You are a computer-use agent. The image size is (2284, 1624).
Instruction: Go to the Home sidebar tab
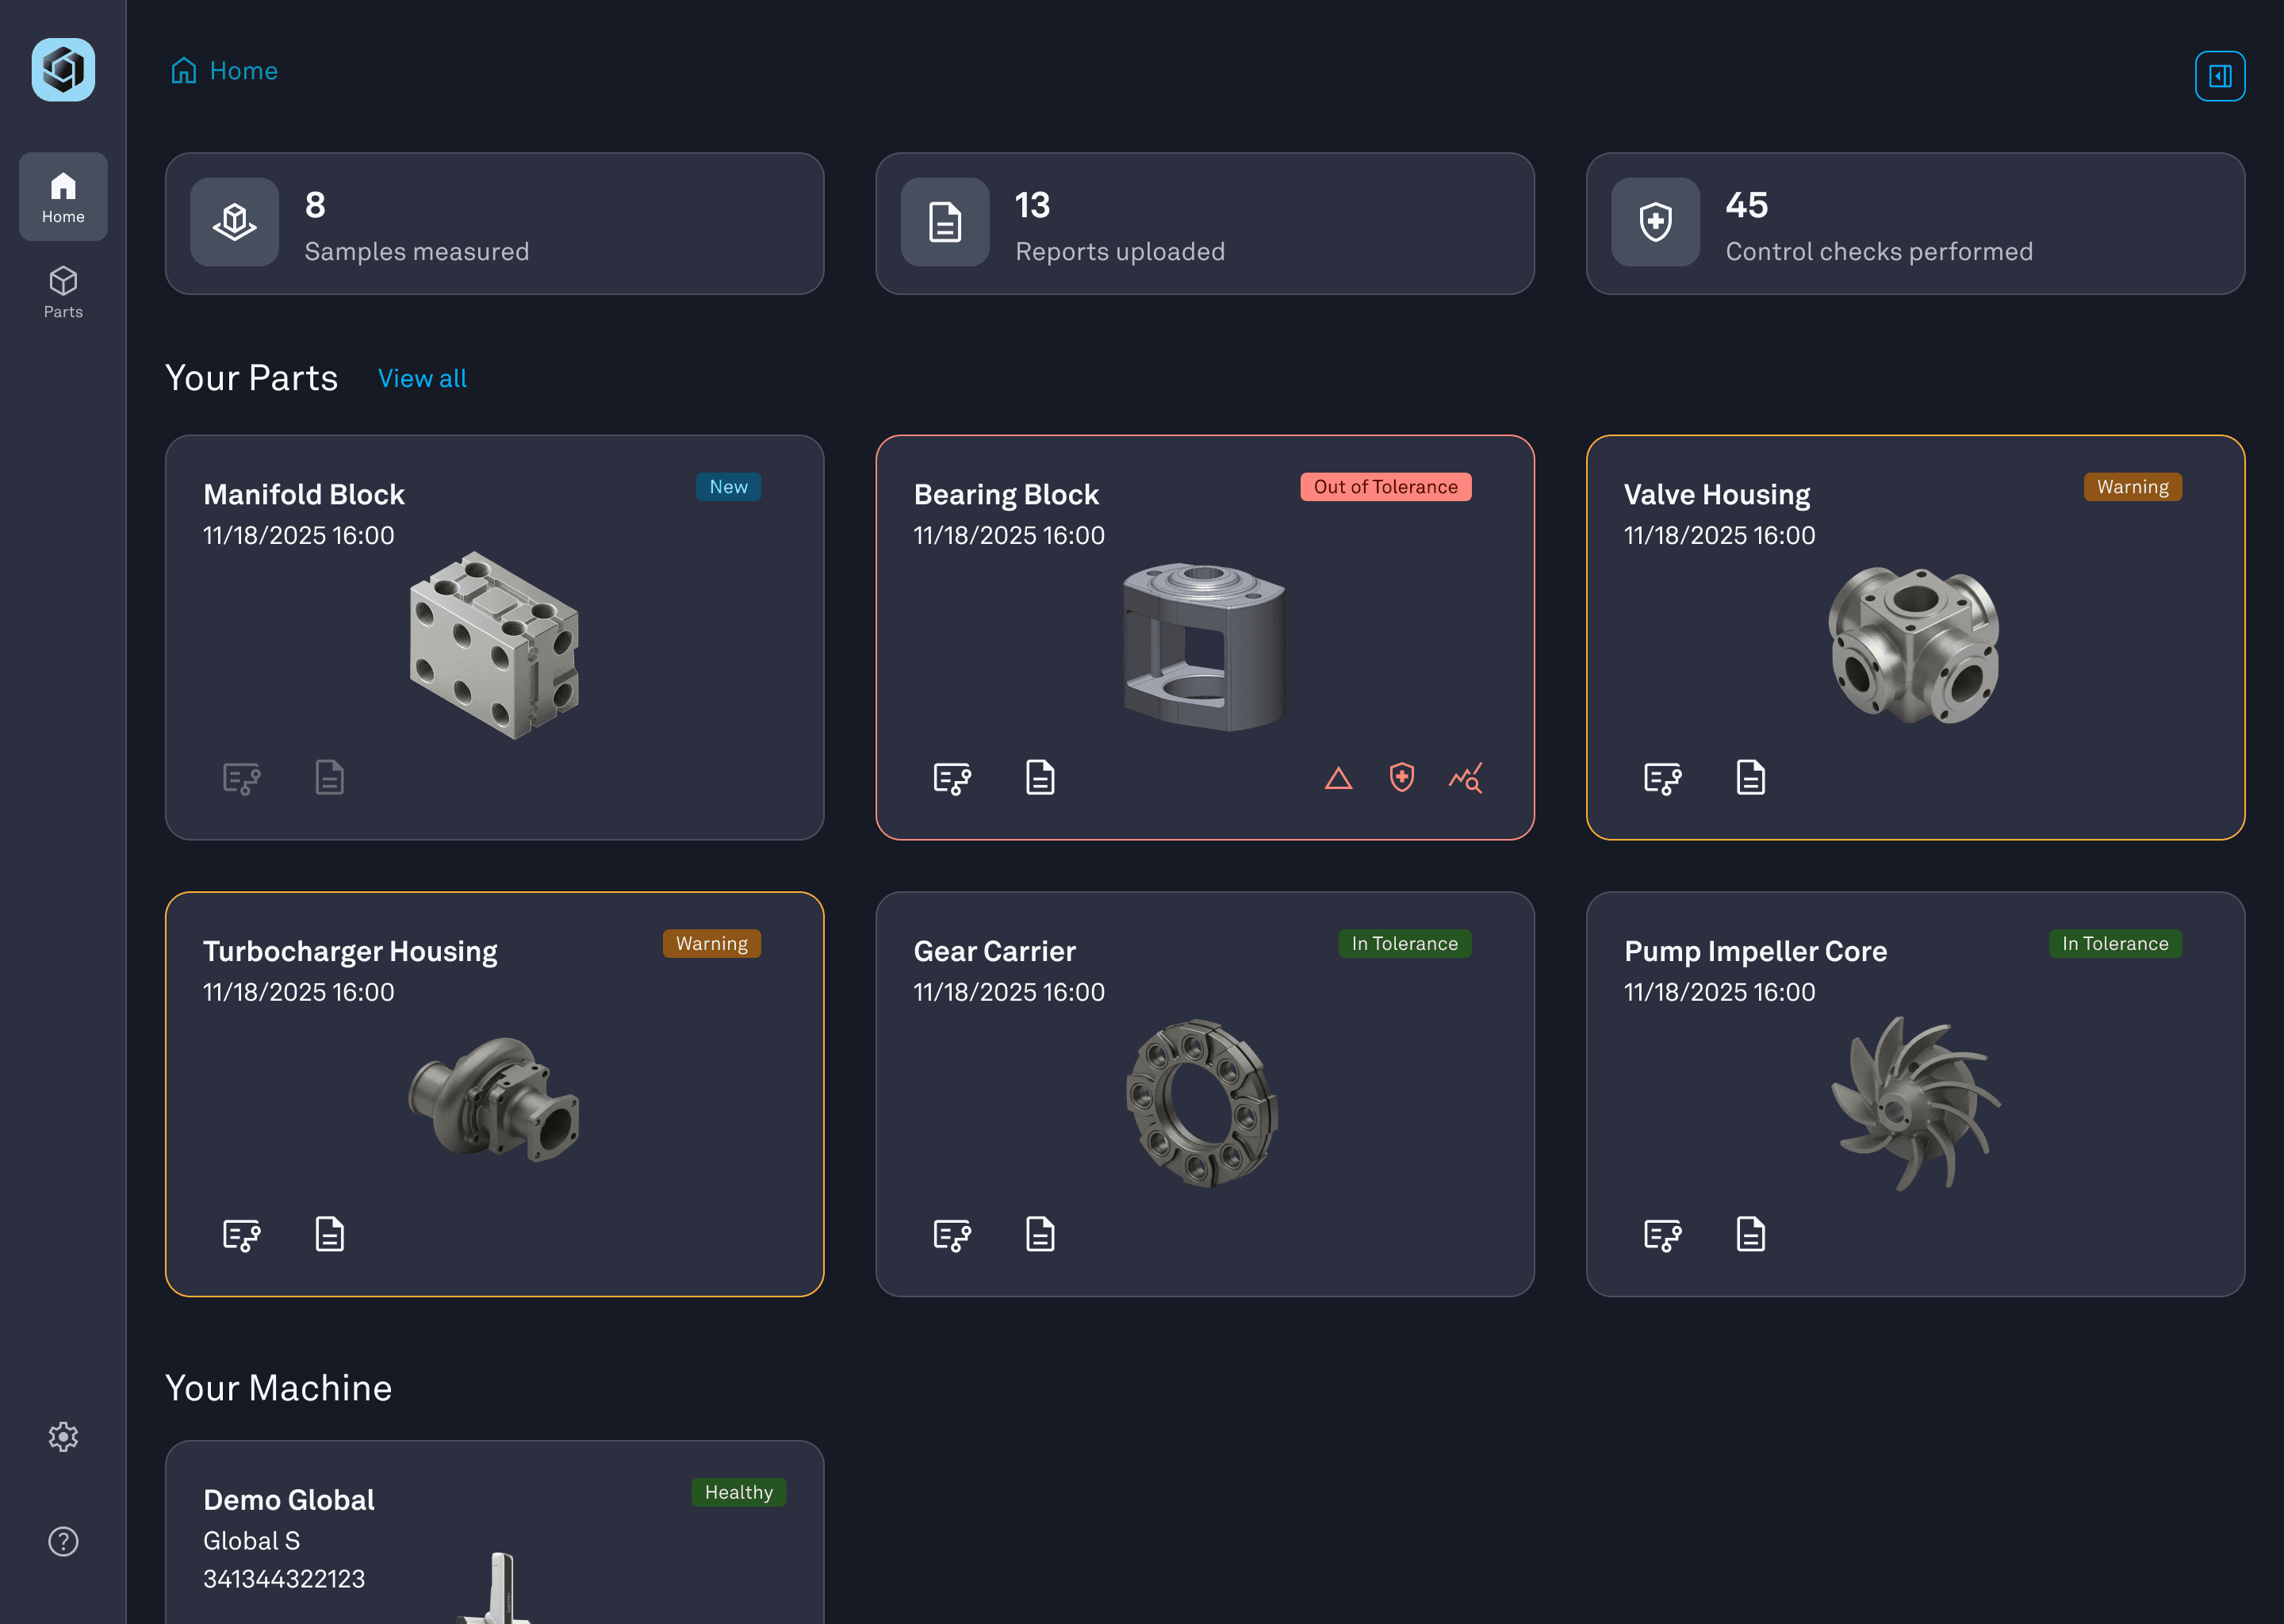[x=63, y=197]
